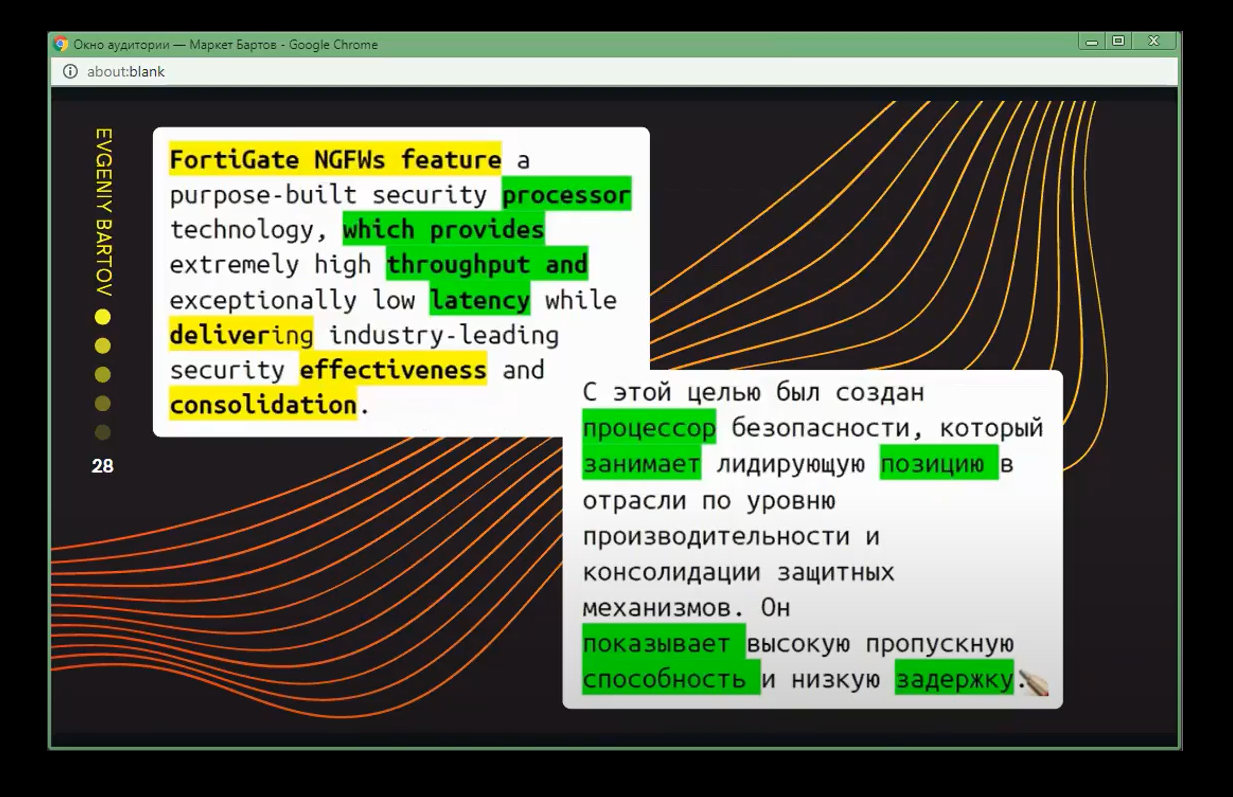Click green highlighted word 'занимает'
The width and height of the screenshot is (1233, 797).
click(641, 464)
